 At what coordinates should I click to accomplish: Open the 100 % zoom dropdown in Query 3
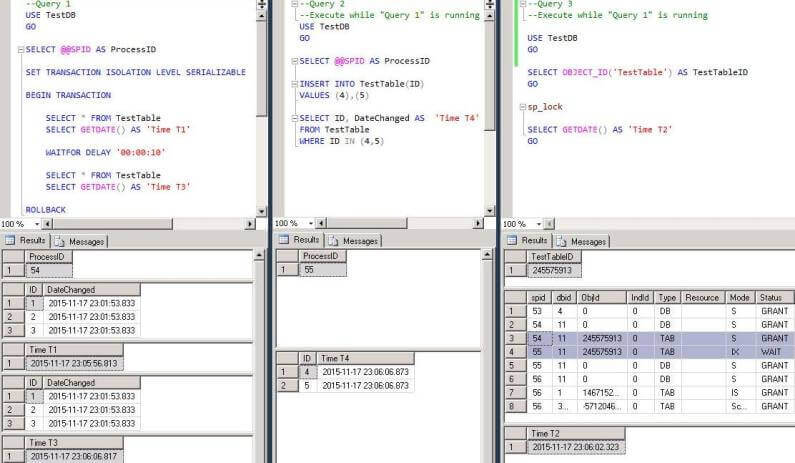point(538,224)
